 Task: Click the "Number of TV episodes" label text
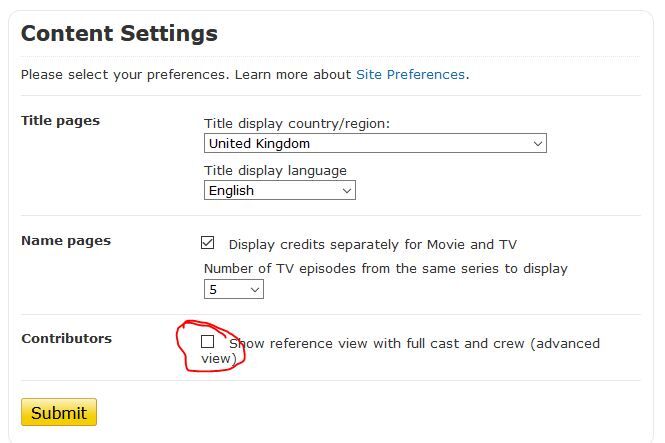click(x=385, y=268)
